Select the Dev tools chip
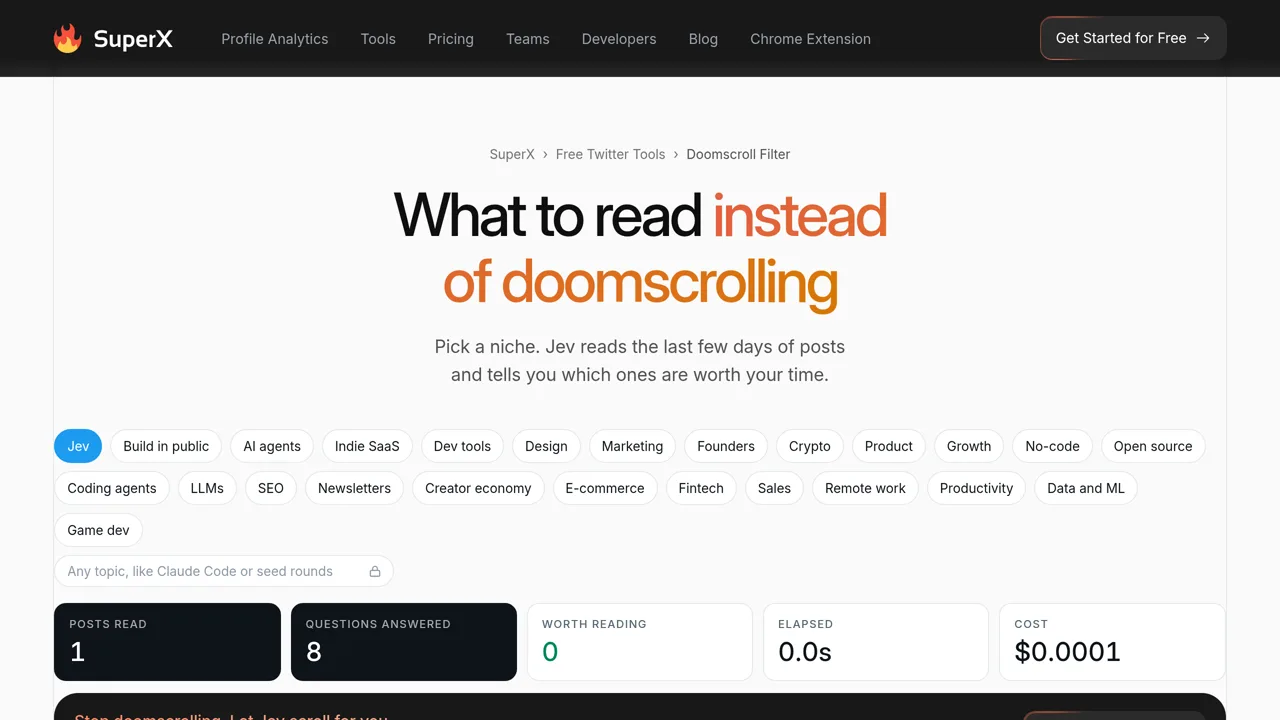Image resolution: width=1280 pixels, height=720 pixels. 462,446
